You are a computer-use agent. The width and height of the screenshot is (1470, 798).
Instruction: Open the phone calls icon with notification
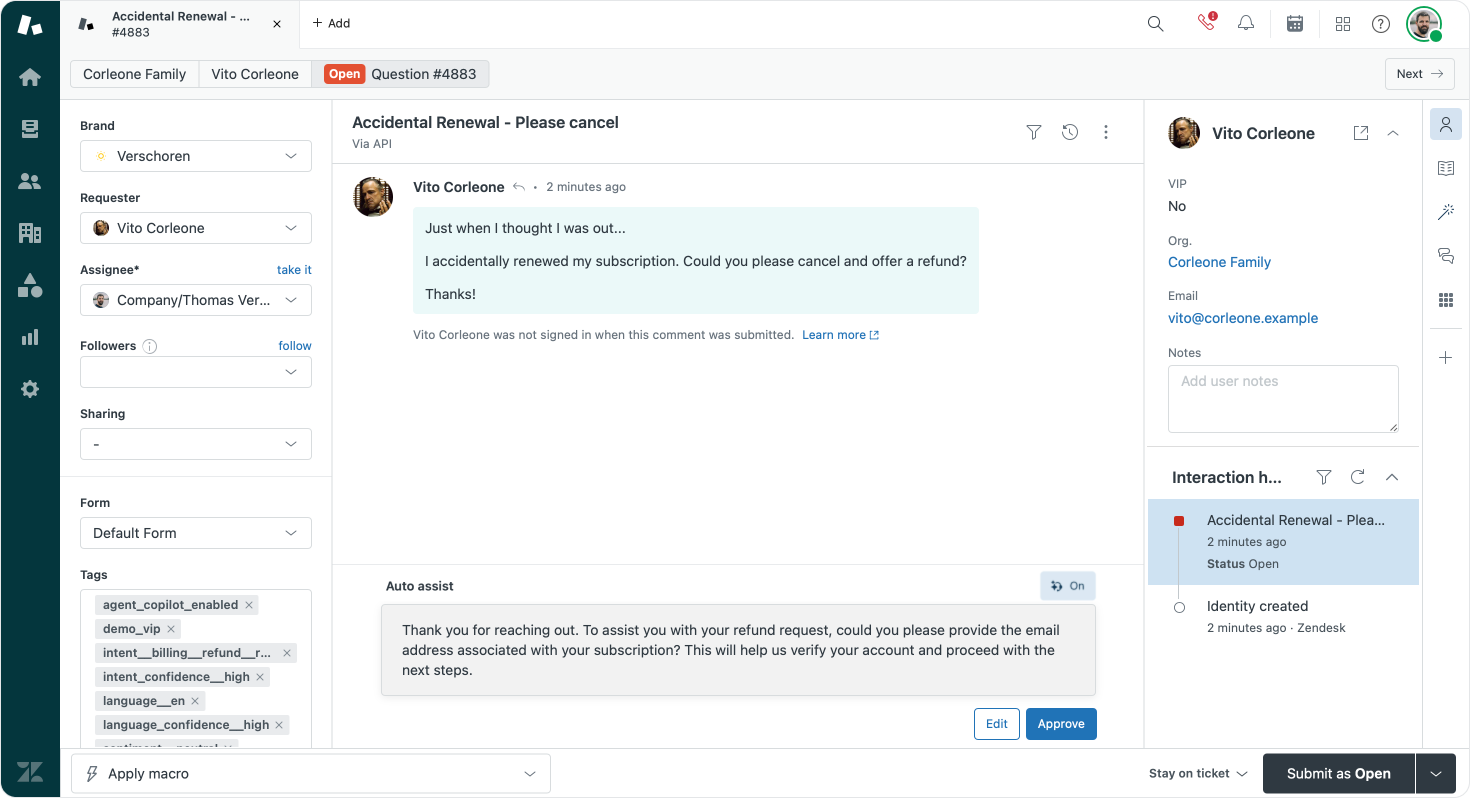[x=1207, y=23]
